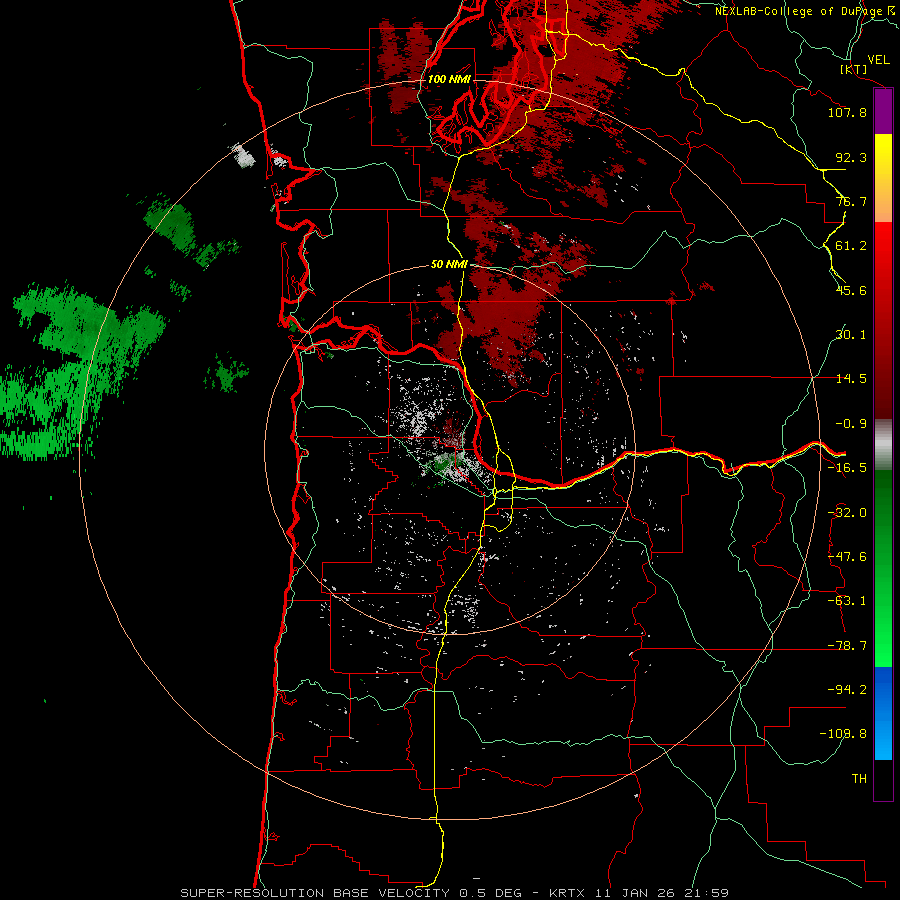The width and height of the screenshot is (900, 900).
Task: Click the VEL legend heading
Action: click(878, 60)
